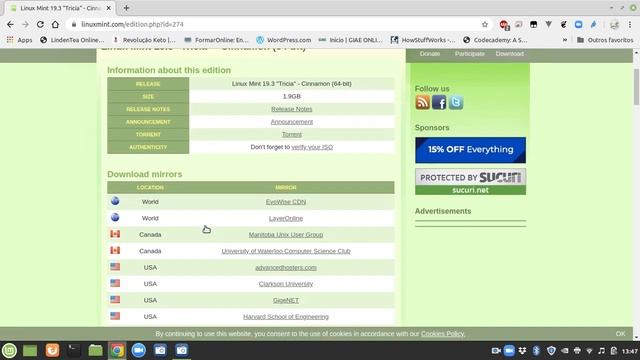Open the RSS feed icon
The image size is (640, 360).
point(422,102)
